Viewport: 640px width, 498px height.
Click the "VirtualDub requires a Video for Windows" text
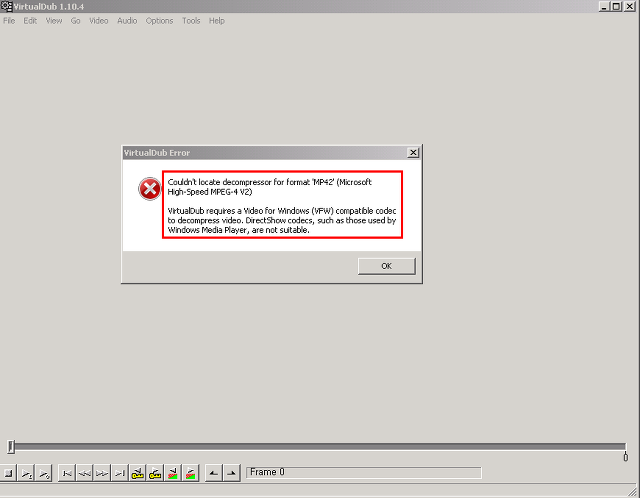coord(282,220)
